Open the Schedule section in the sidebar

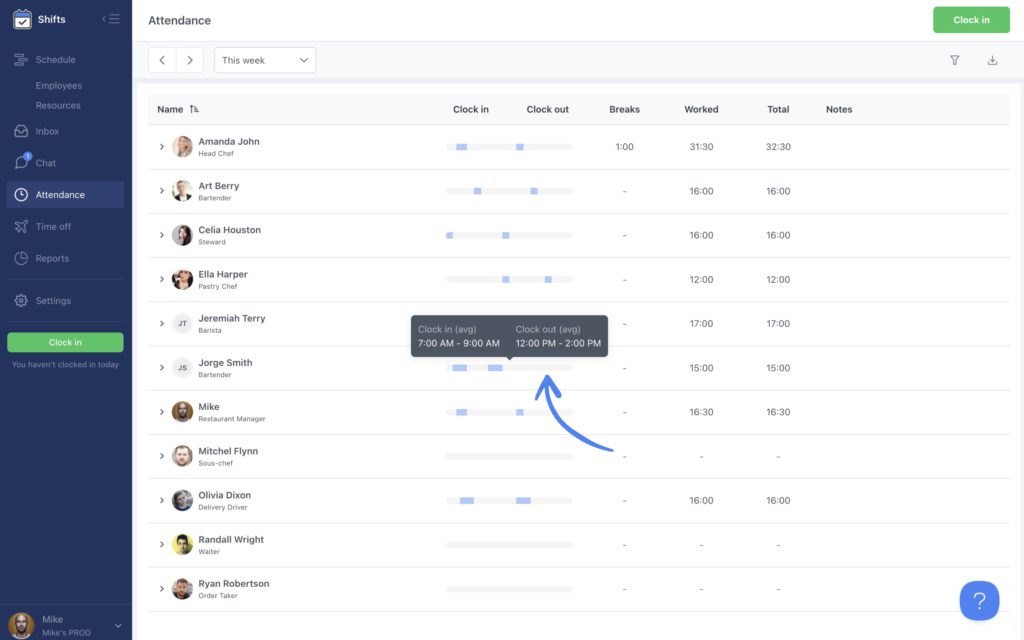pos(60,59)
